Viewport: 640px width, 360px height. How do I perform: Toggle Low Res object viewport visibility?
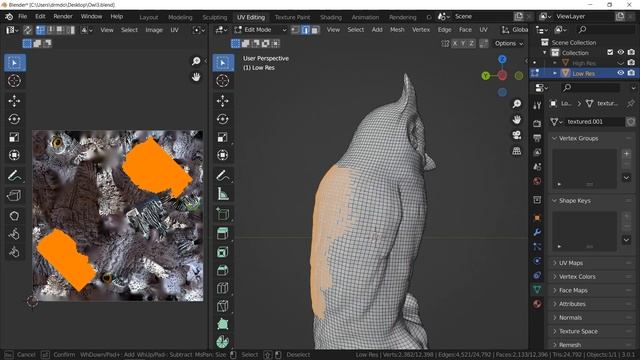pyautogui.click(x=621, y=73)
